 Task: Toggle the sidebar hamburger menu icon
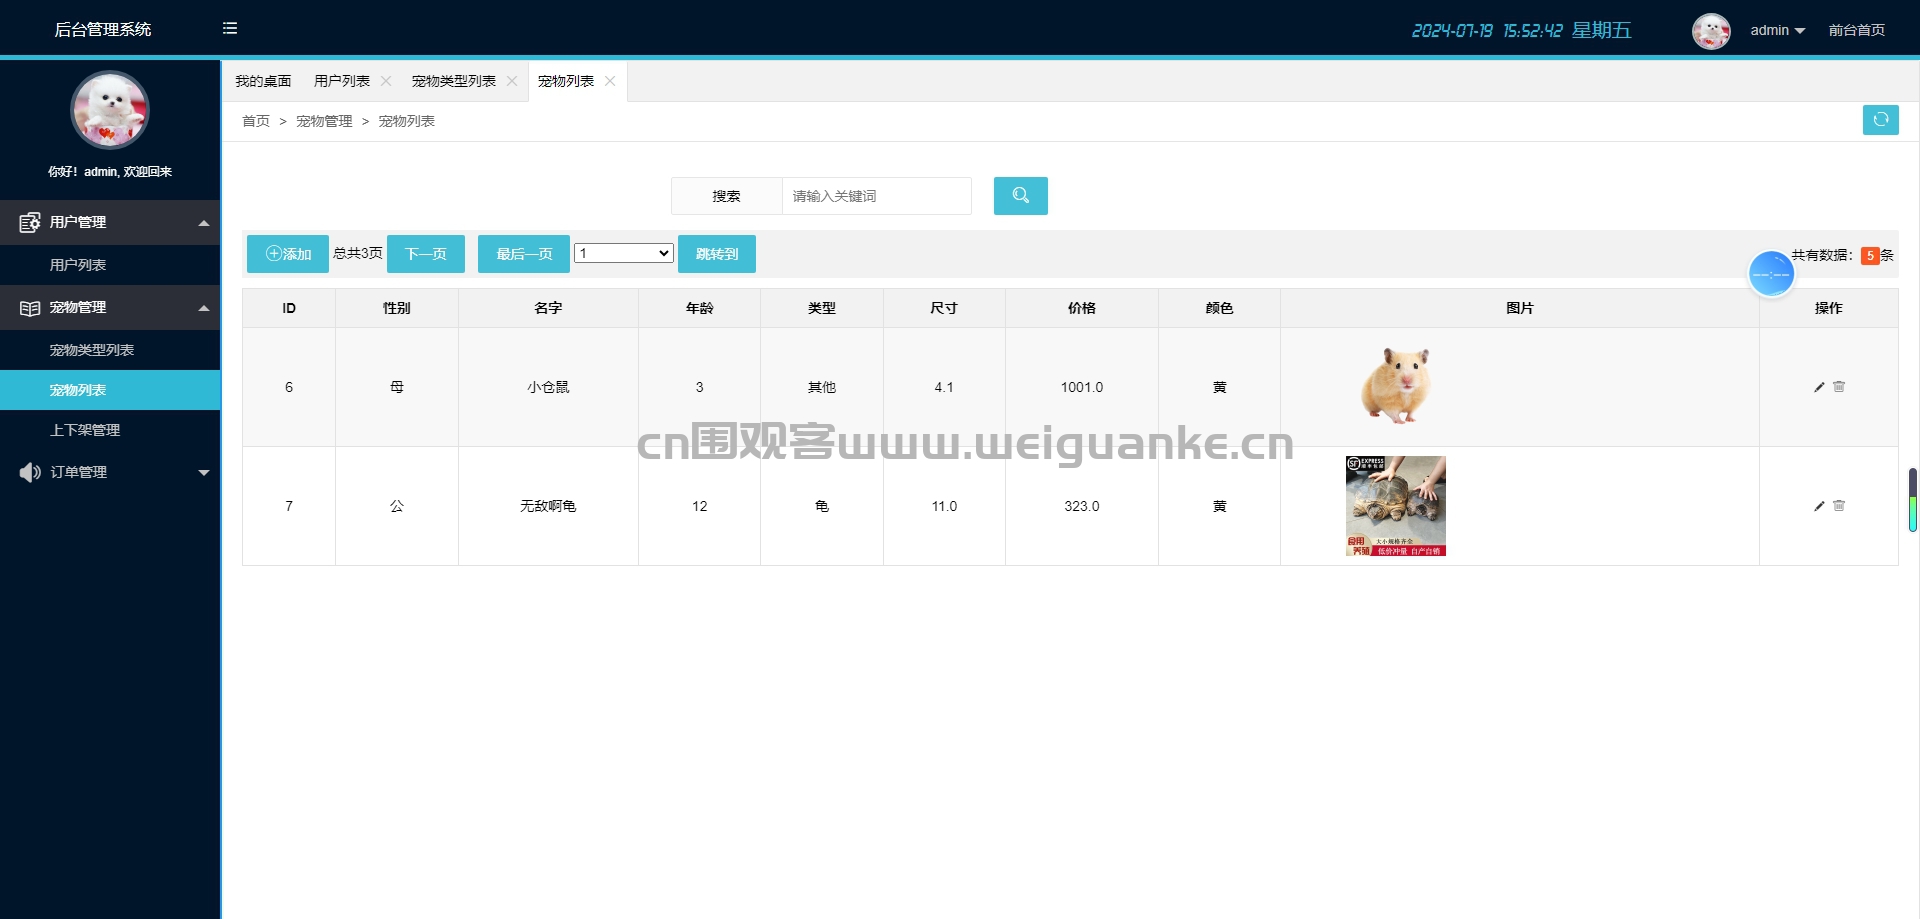pyautogui.click(x=230, y=29)
